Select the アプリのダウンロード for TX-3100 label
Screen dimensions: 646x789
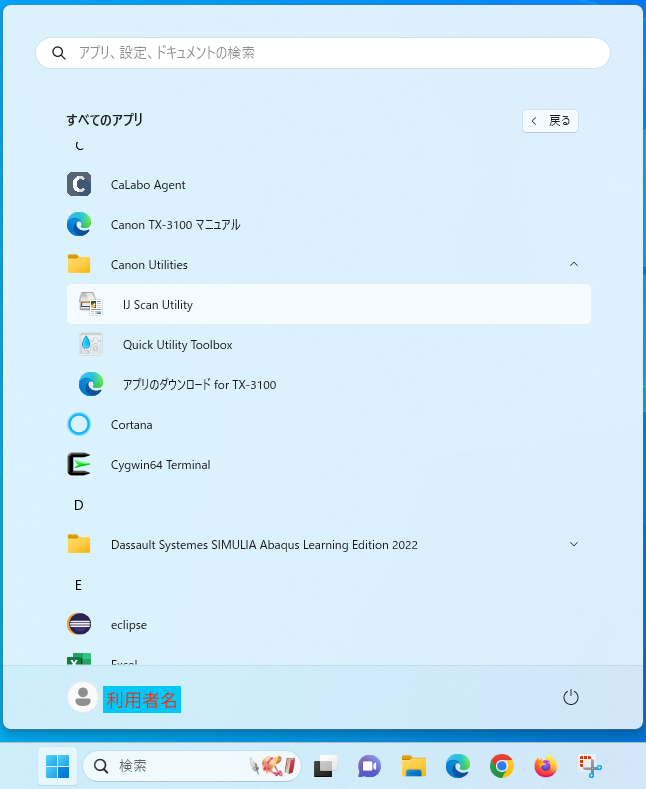tap(199, 384)
